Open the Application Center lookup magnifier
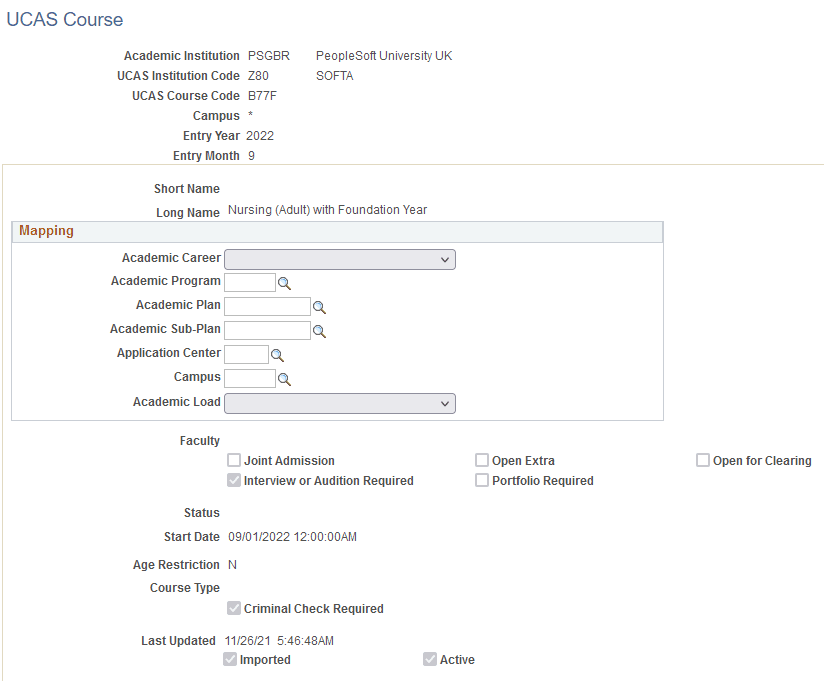Image resolution: width=824 pixels, height=681 pixels. pos(277,355)
